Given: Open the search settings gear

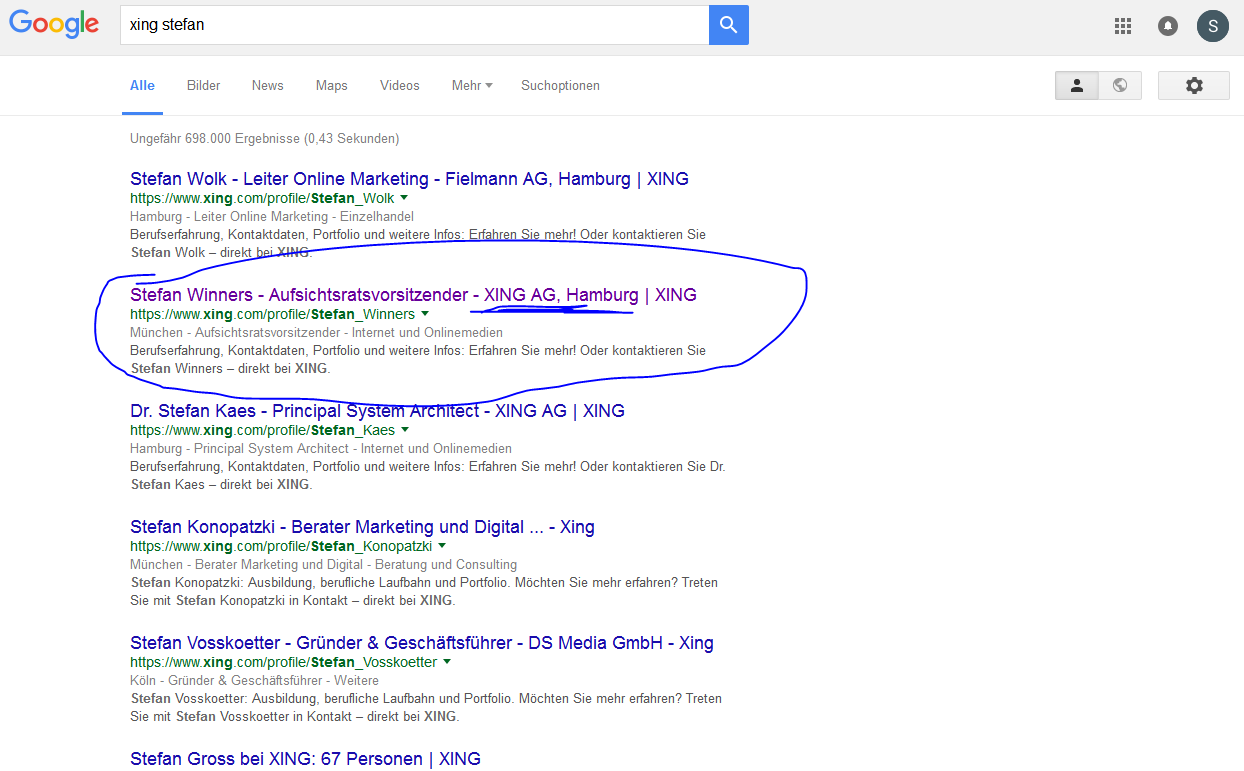Looking at the screenshot, I should [x=1194, y=86].
